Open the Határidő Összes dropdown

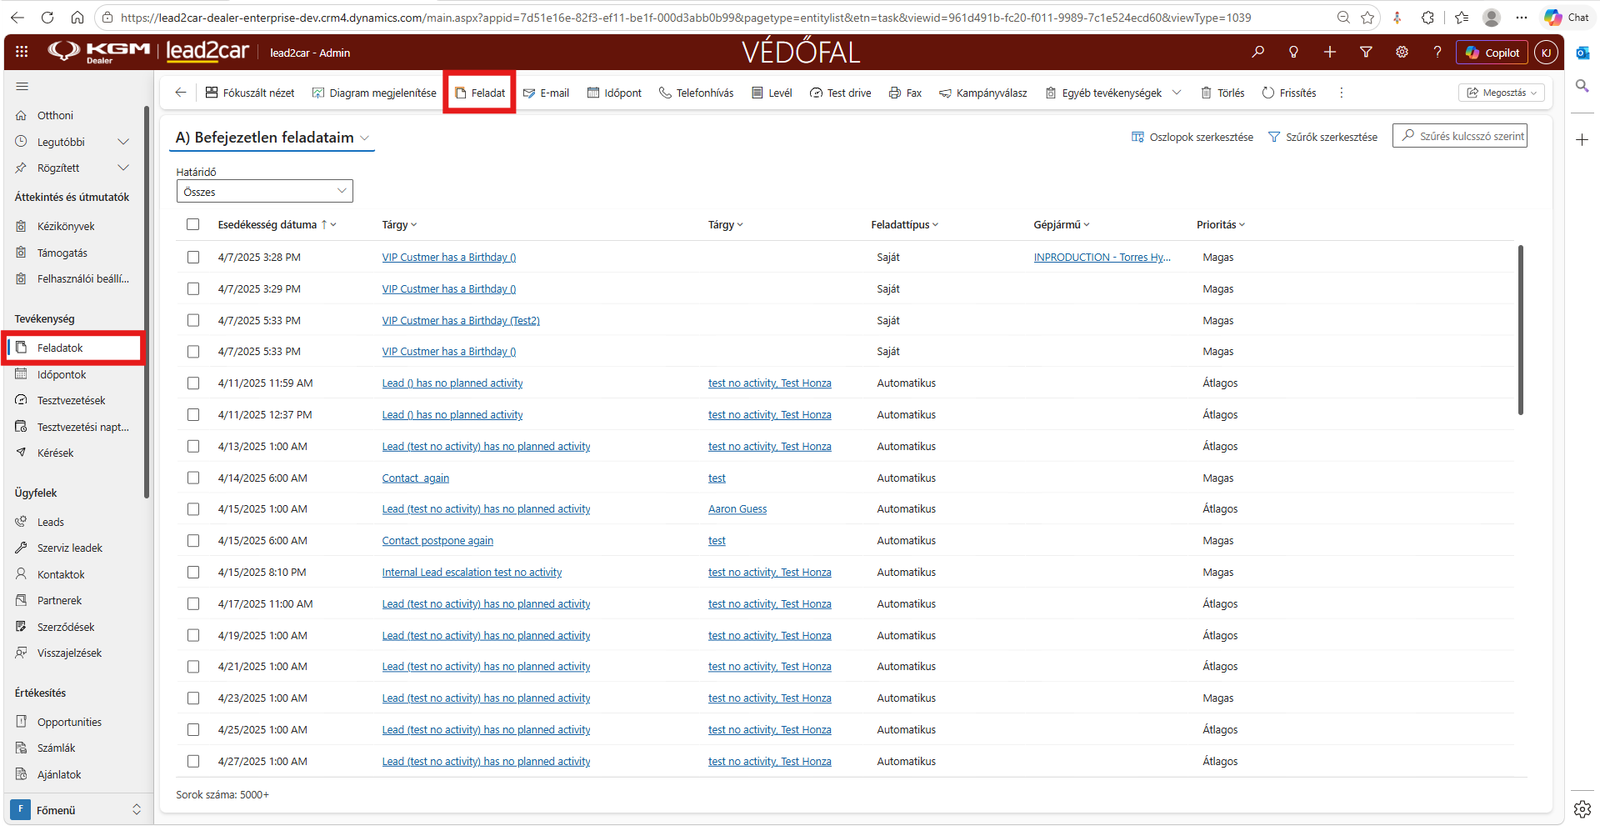[x=264, y=191]
